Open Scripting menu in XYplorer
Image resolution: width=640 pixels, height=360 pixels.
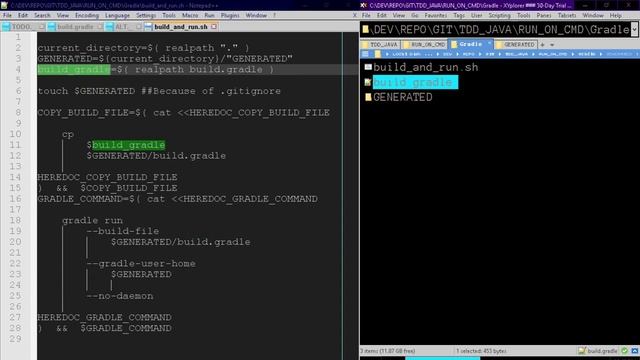click(x=500, y=16)
